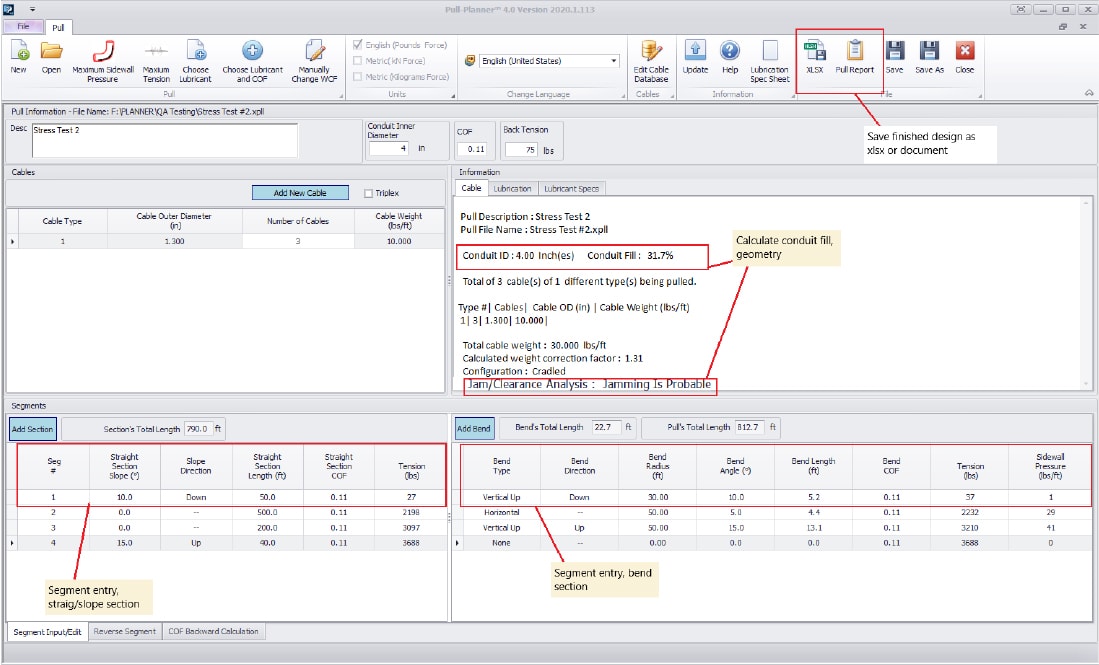Open Manually Change WCF tool
The image size is (1099, 665).
click(x=314, y=61)
